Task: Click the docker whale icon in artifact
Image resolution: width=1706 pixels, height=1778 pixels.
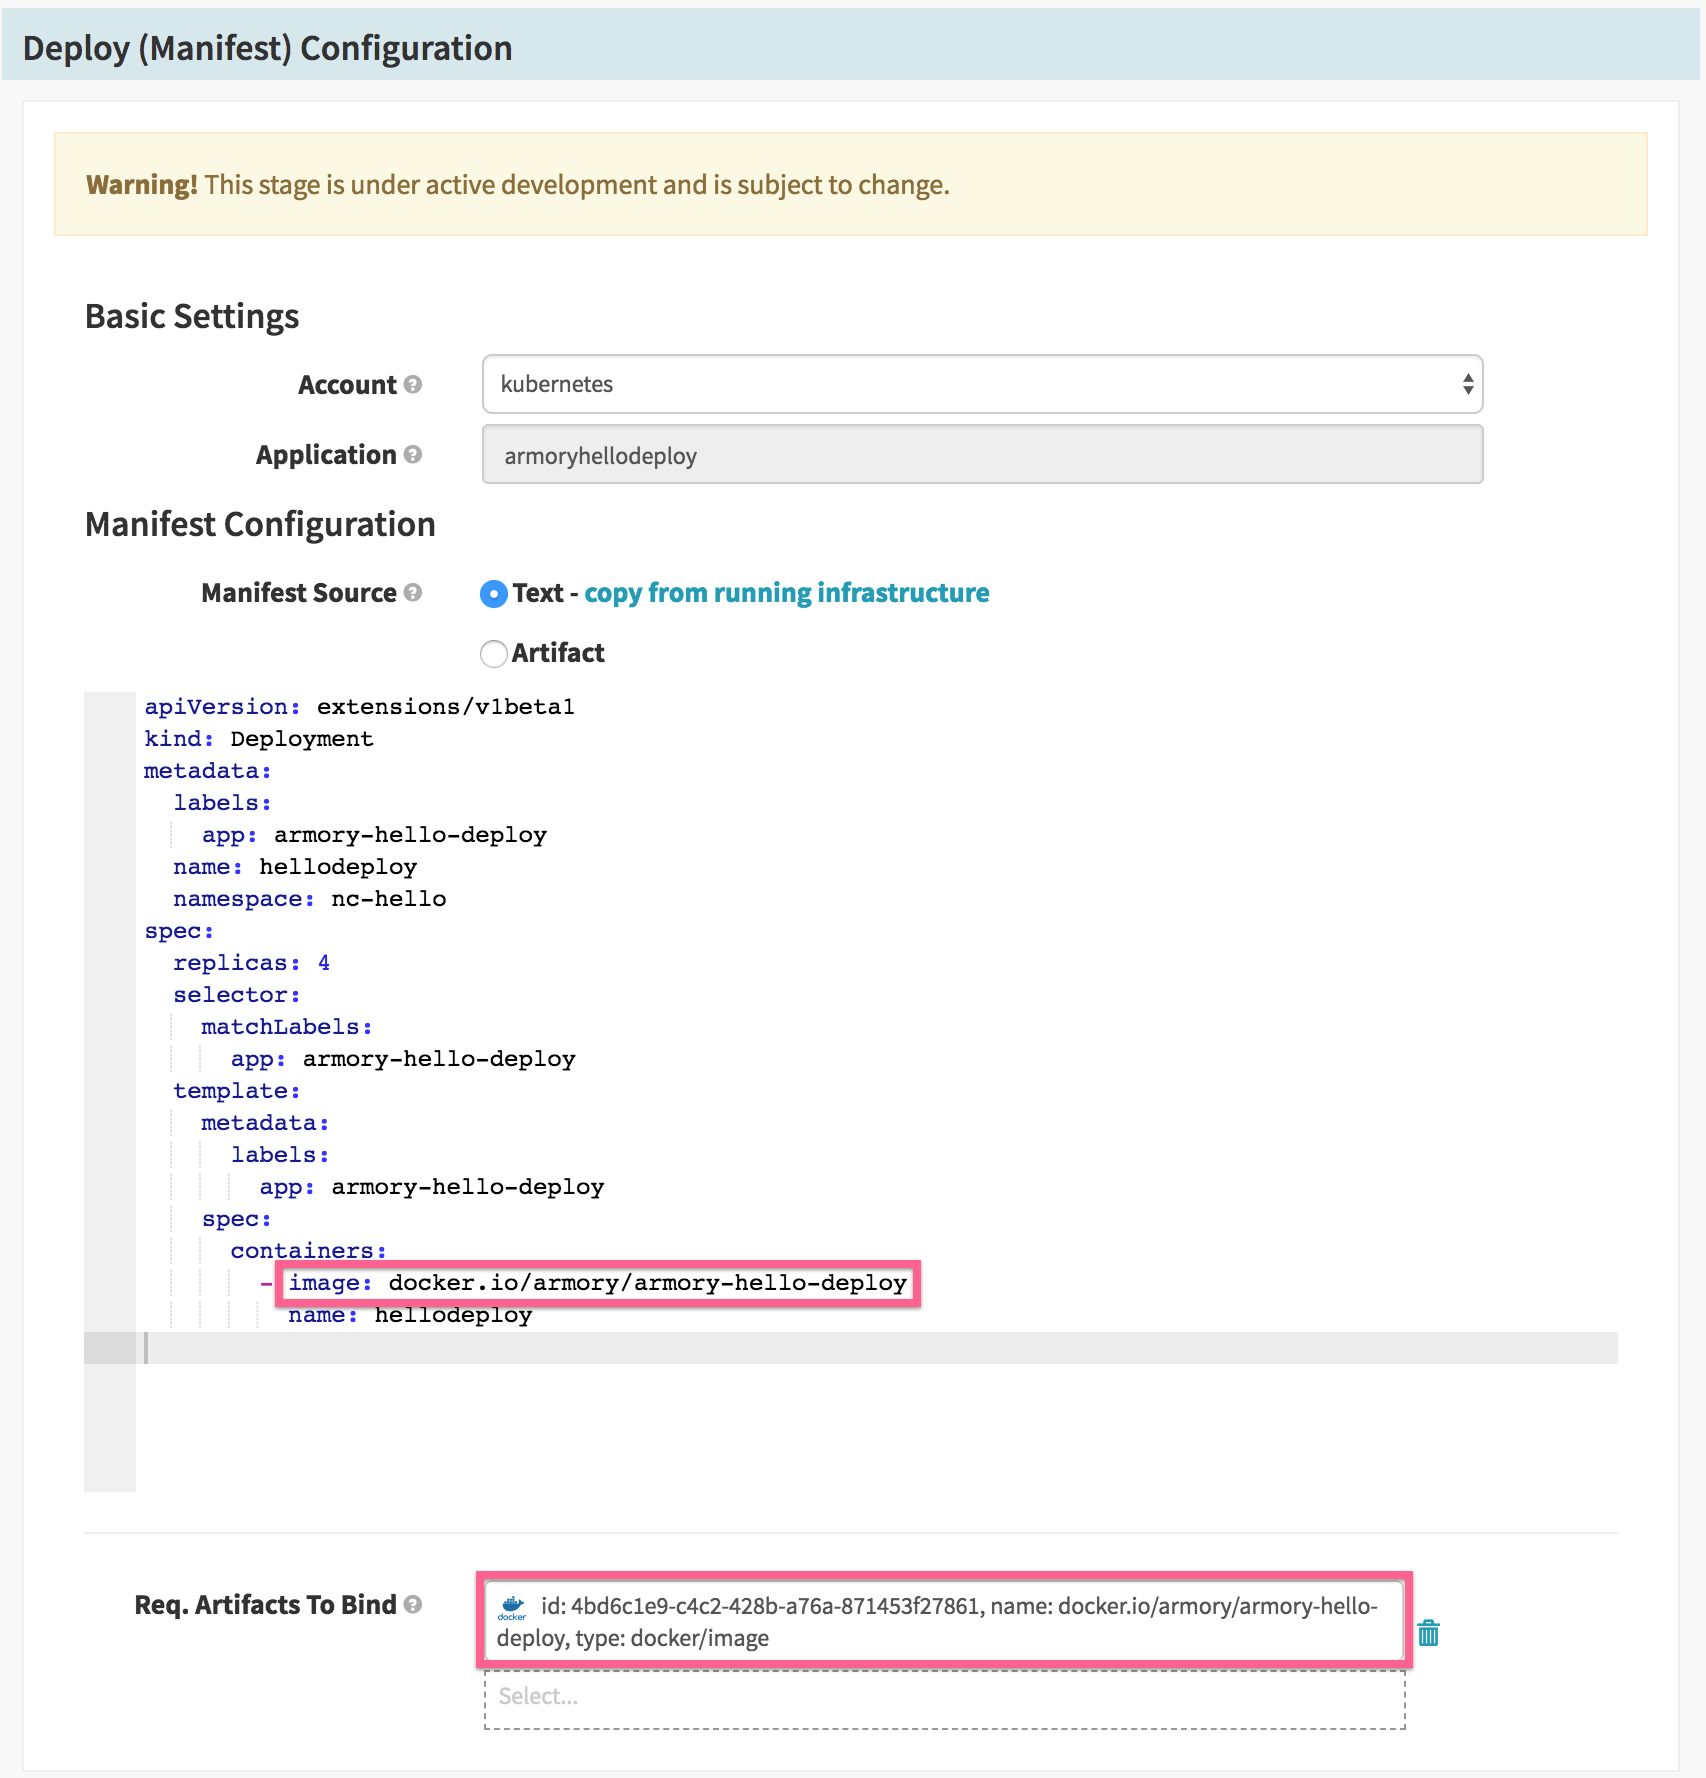Action: [512, 1606]
